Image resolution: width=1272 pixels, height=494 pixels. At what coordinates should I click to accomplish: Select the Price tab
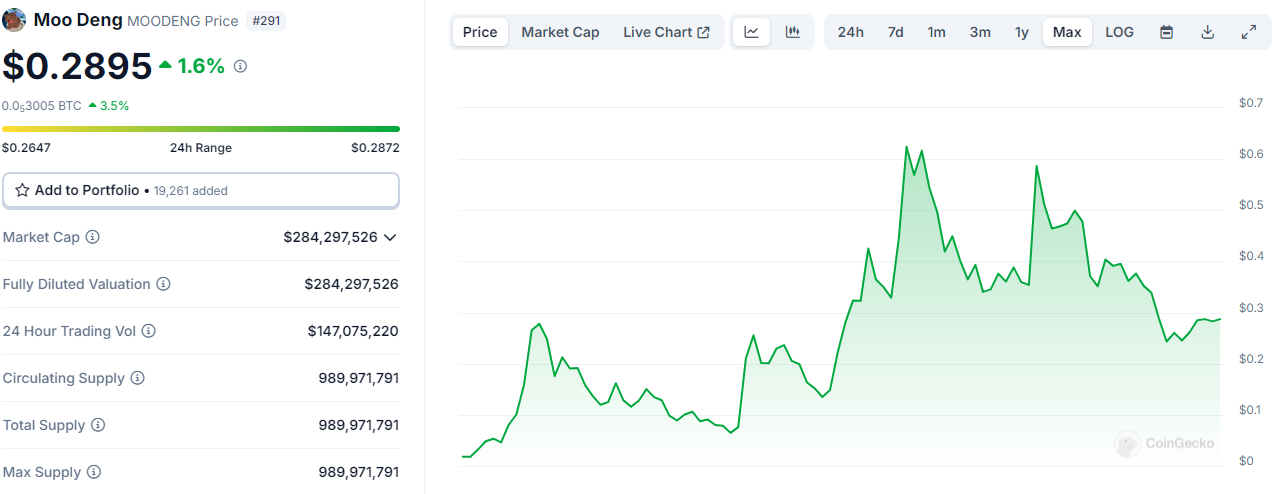click(x=480, y=32)
